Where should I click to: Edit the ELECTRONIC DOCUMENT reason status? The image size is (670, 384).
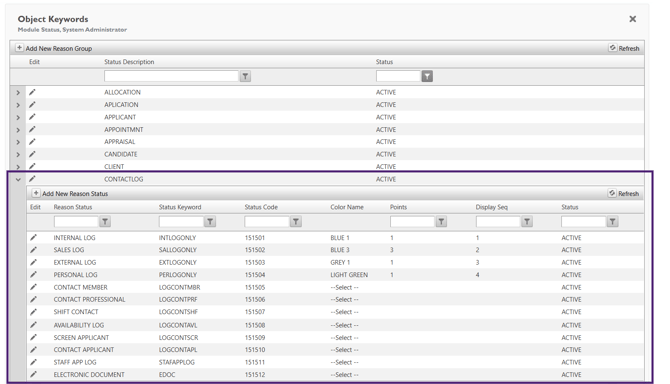click(x=33, y=375)
